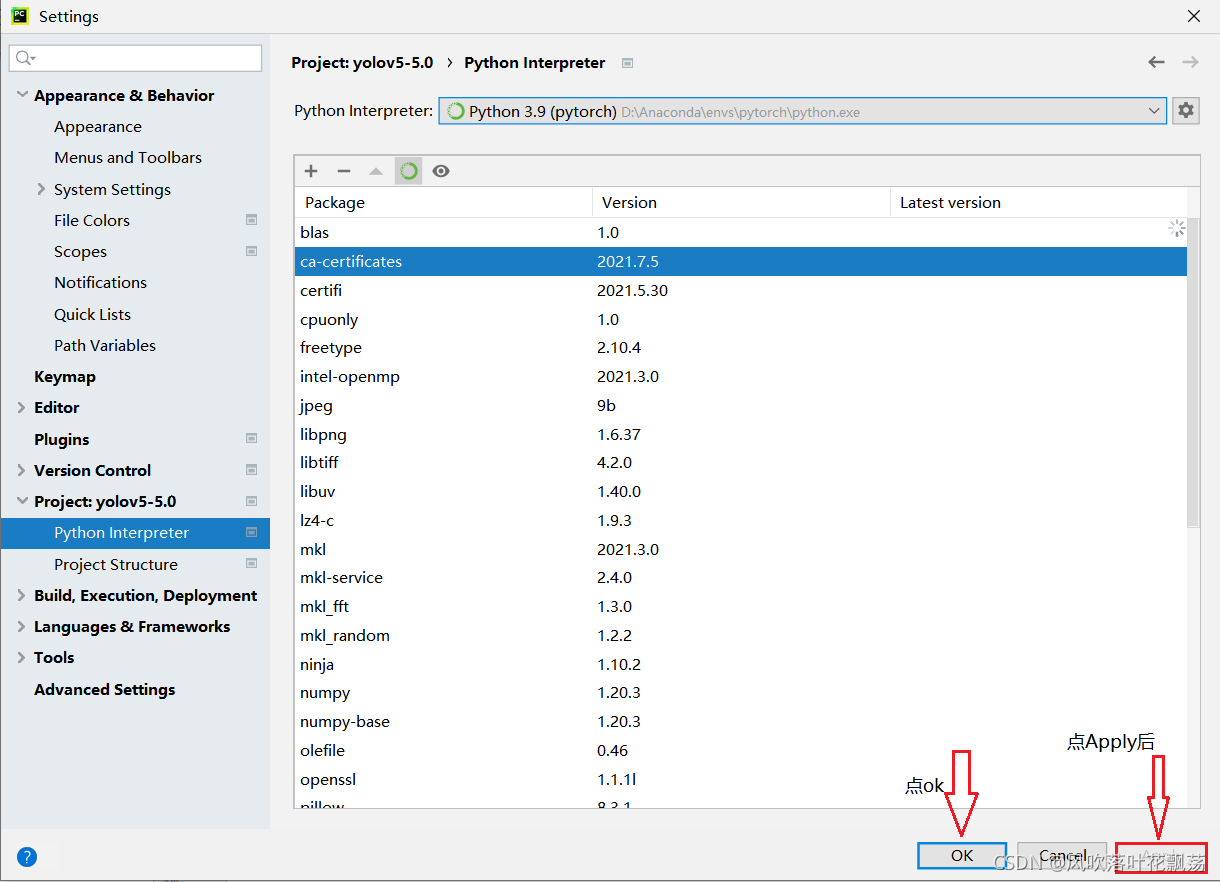Sort by the Package column header
1220x882 pixels.
[443, 202]
